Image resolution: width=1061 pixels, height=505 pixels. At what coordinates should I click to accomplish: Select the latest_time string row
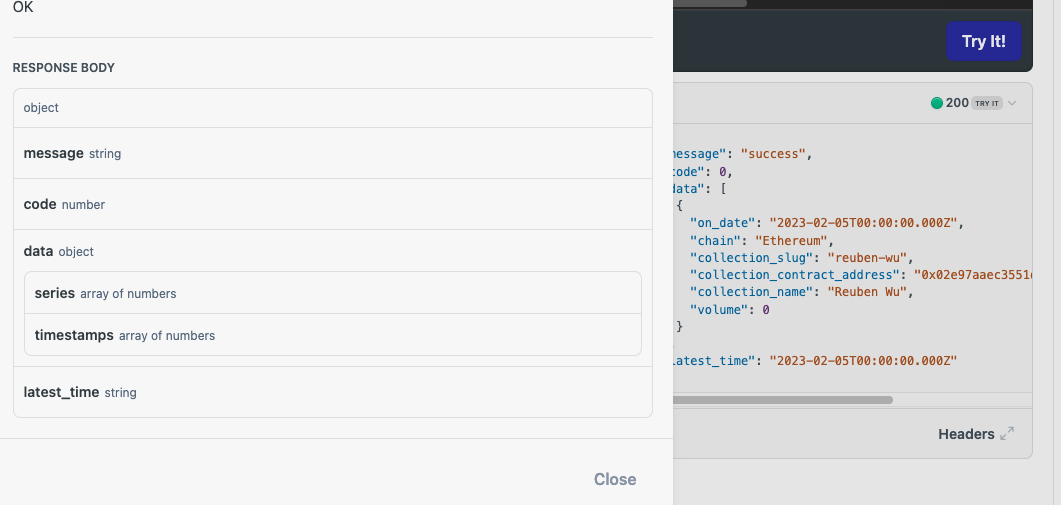333,393
